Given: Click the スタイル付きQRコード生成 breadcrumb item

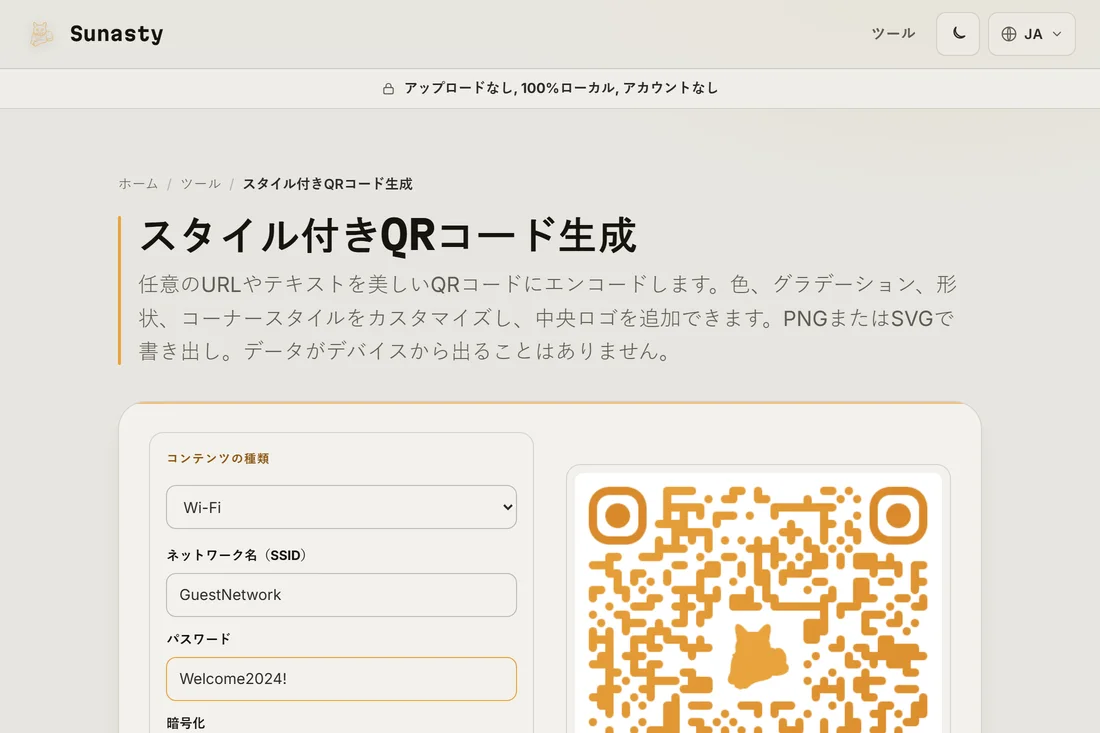Looking at the screenshot, I should (x=328, y=184).
